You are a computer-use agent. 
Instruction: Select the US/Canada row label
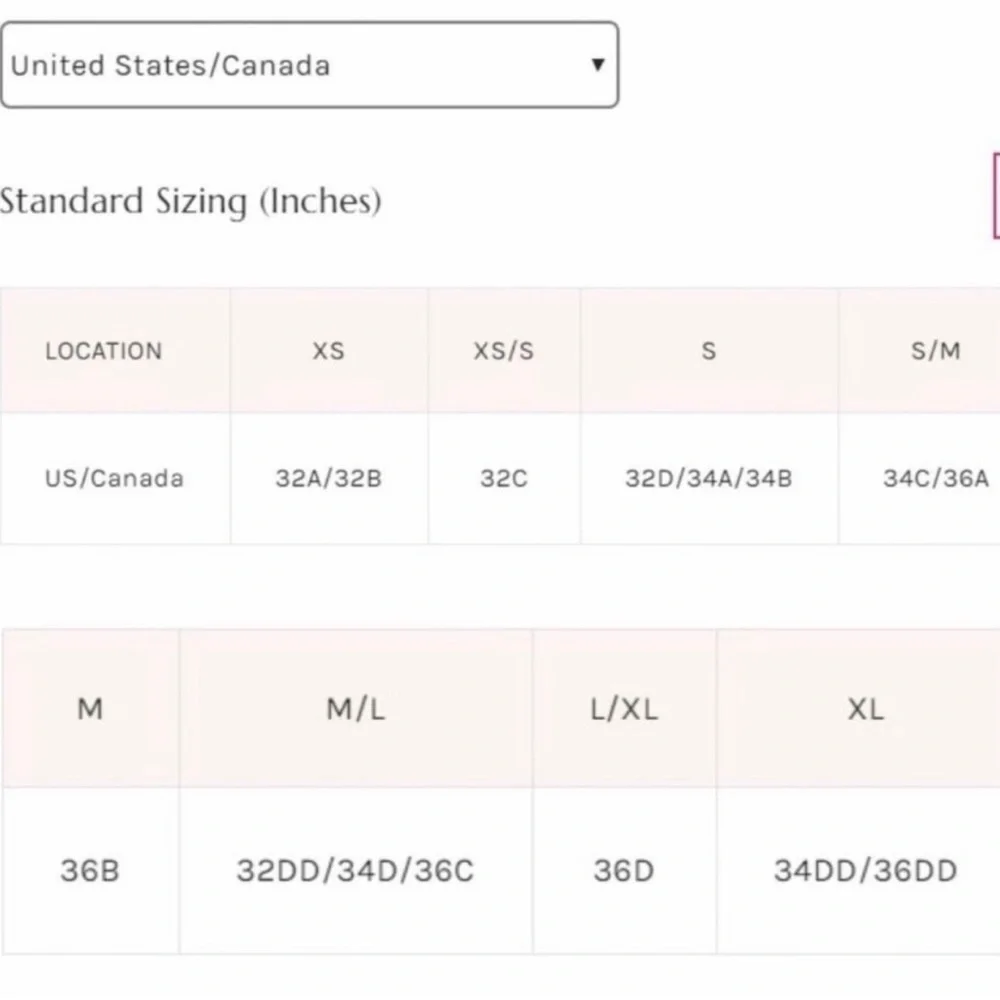tap(114, 478)
